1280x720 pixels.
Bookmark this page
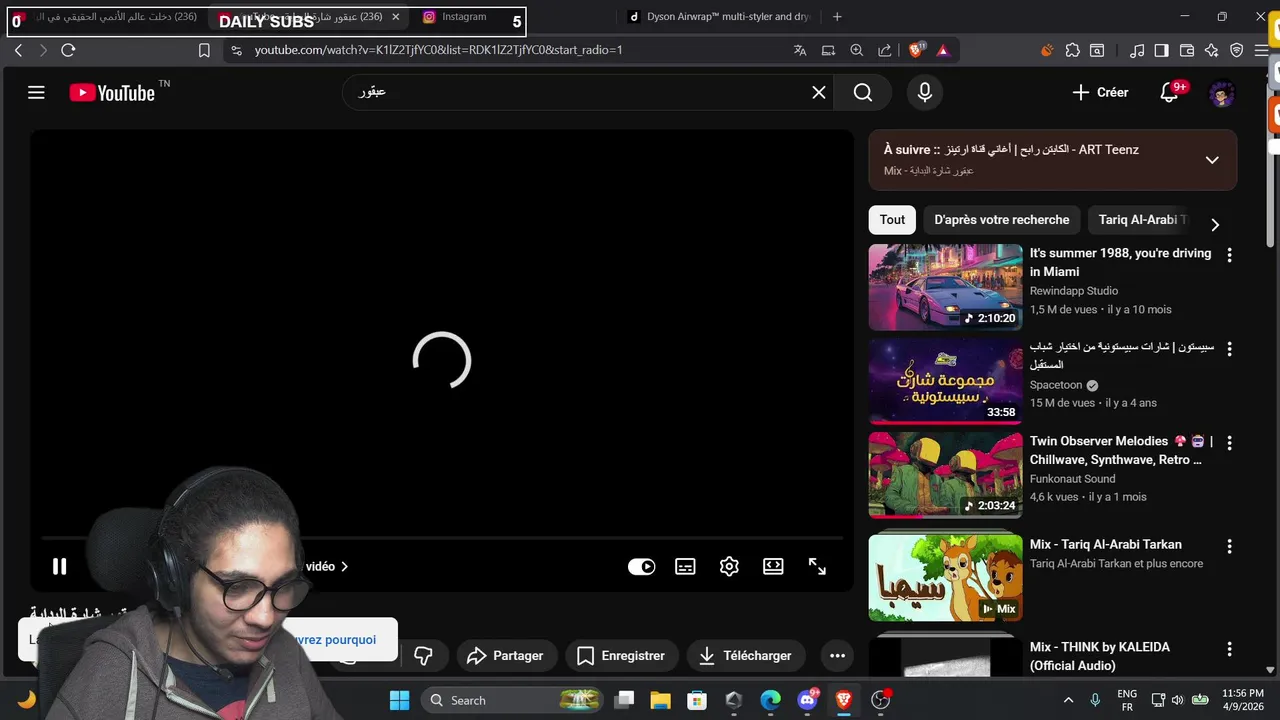[204, 50]
